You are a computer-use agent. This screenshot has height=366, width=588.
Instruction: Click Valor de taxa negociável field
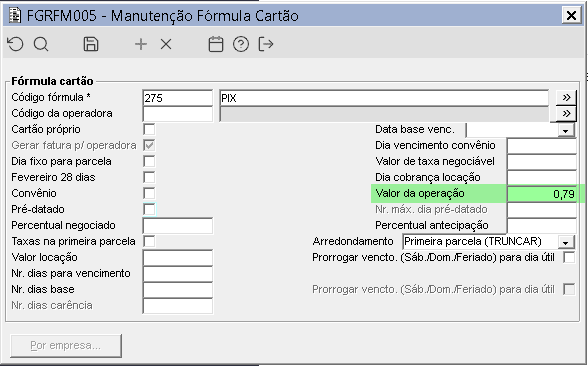[x=542, y=162]
